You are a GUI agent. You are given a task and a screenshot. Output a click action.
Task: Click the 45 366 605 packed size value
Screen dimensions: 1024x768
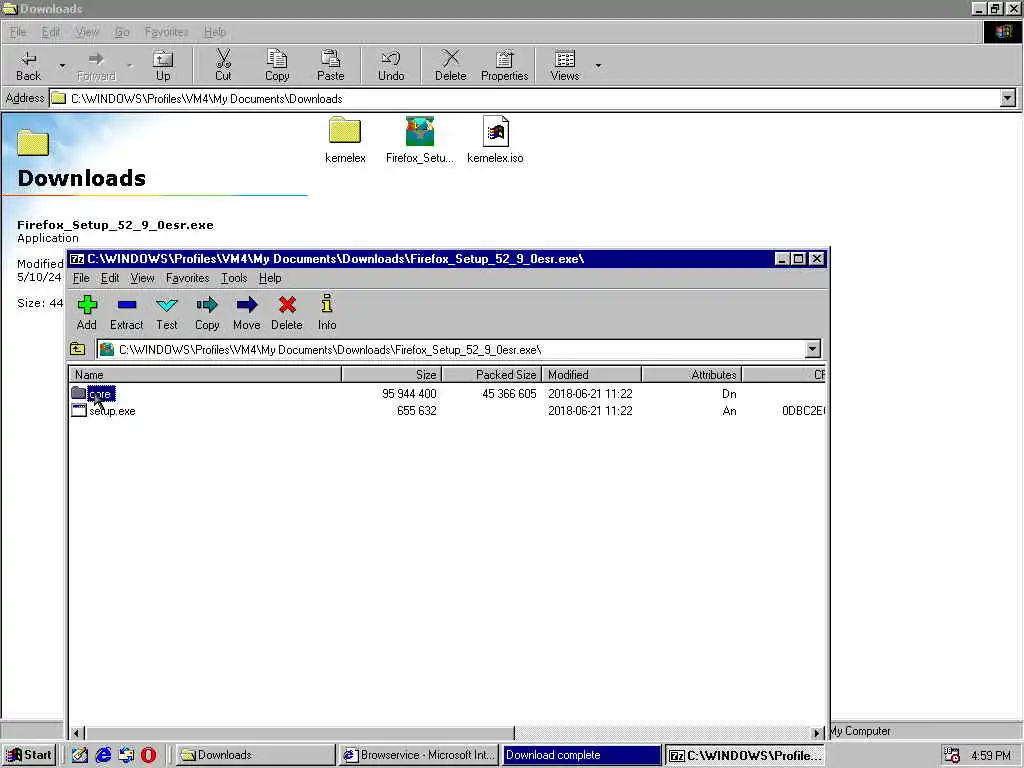(x=509, y=394)
